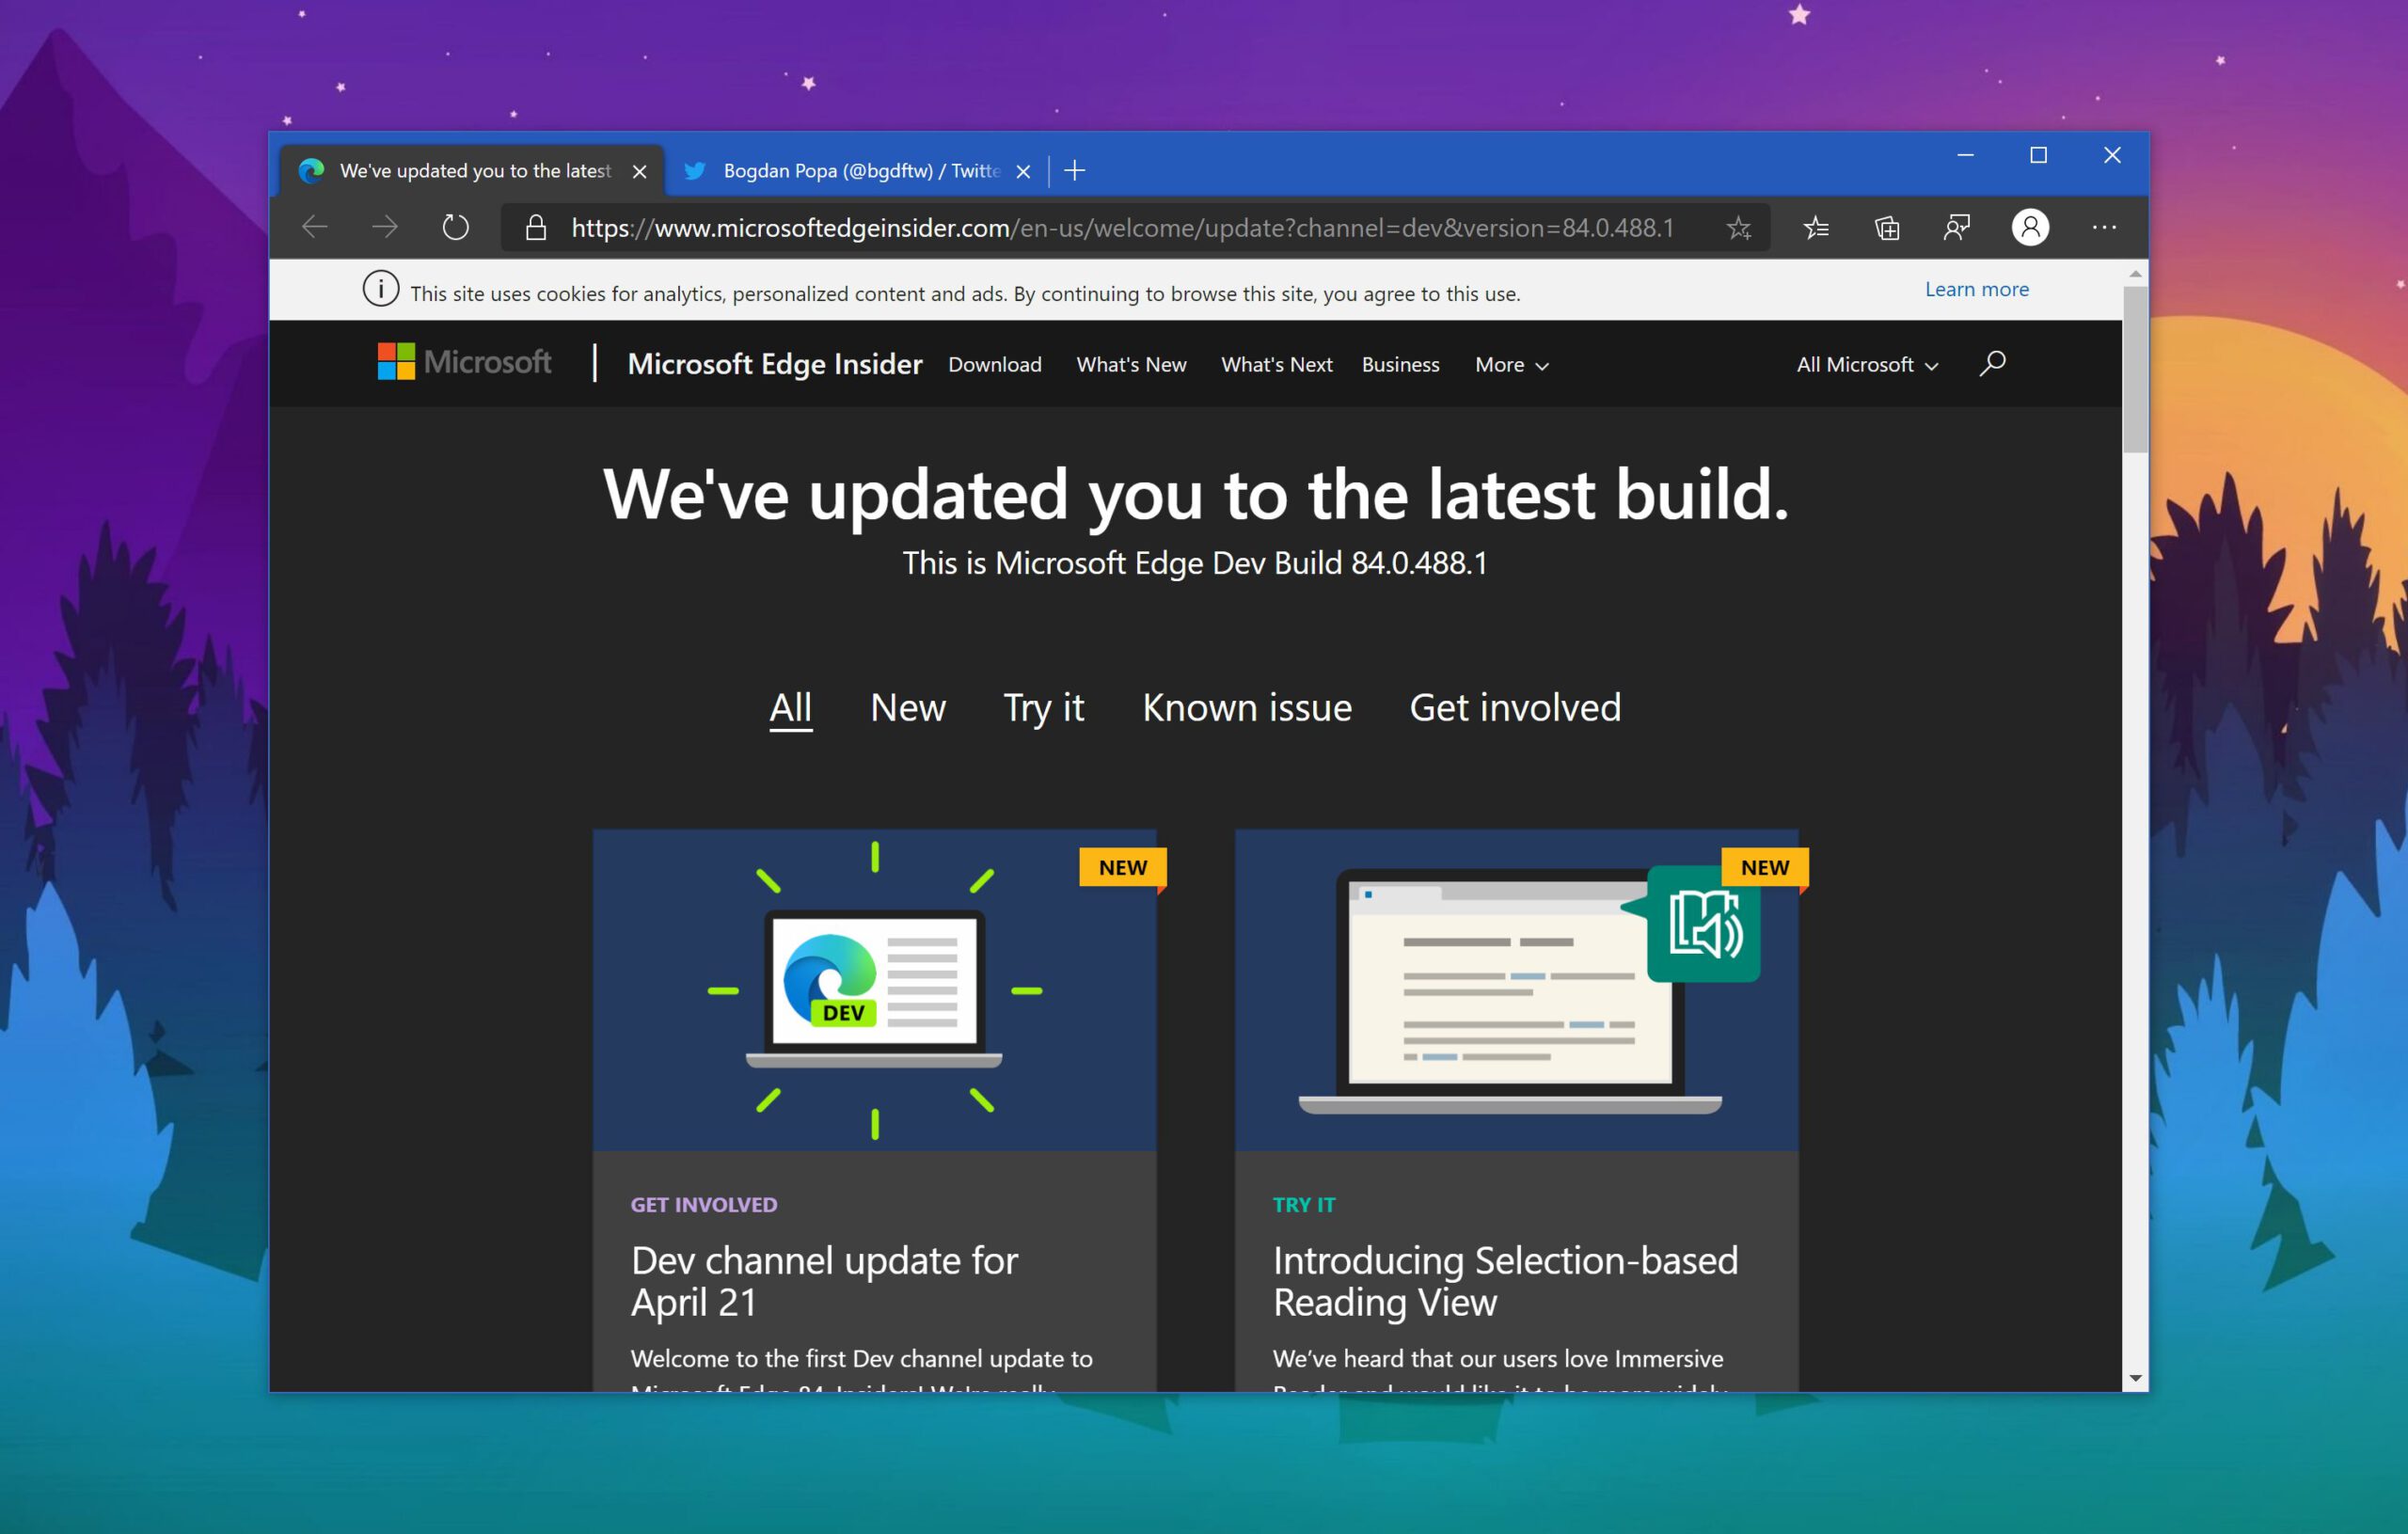This screenshot has width=2408, height=1534.
Task: Open Business in site navigation
Action: [x=1400, y=365]
